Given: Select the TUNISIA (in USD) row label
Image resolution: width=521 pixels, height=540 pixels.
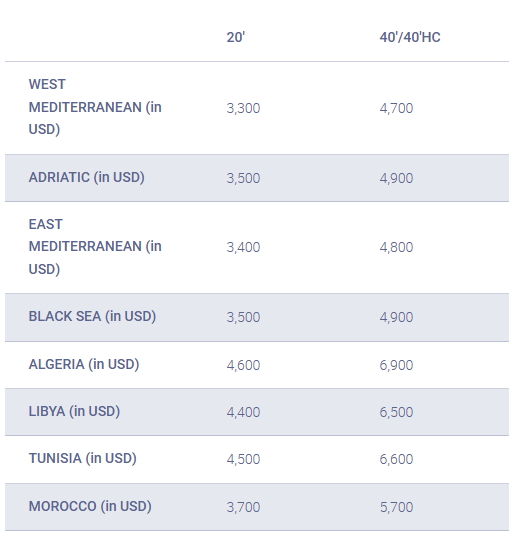Looking at the screenshot, I should (83, 459).
